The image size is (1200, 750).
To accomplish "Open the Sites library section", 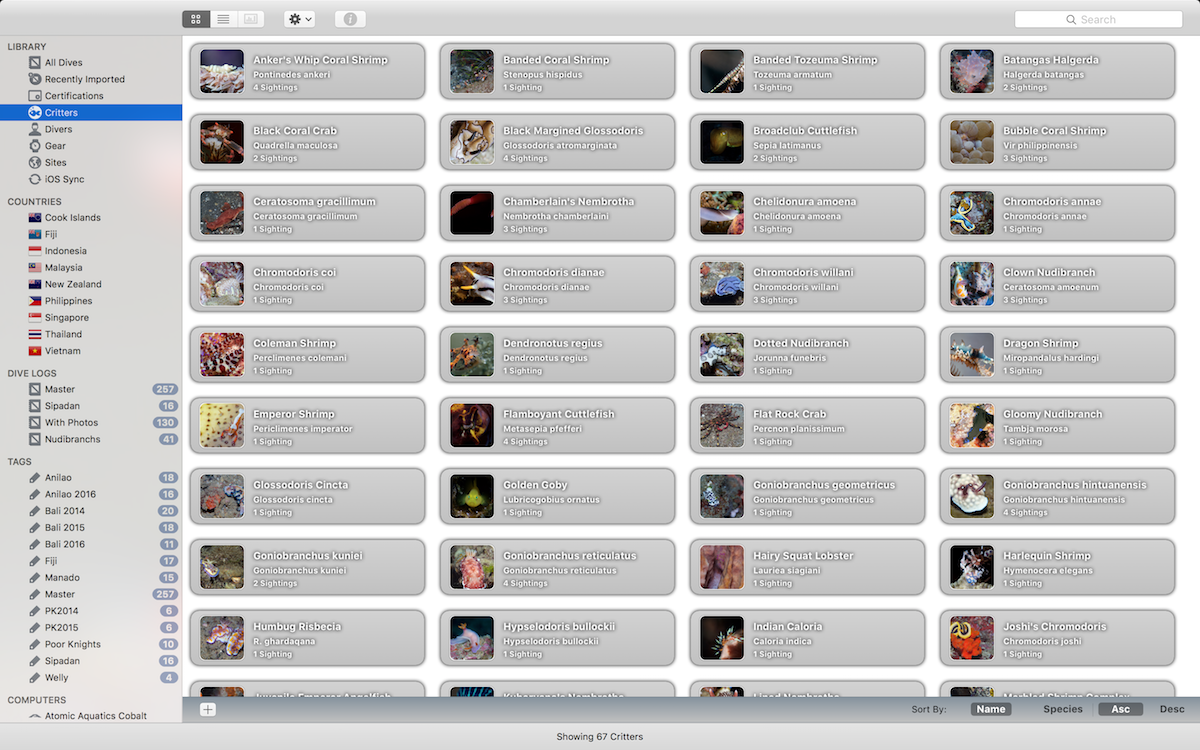I will point(55,162).
